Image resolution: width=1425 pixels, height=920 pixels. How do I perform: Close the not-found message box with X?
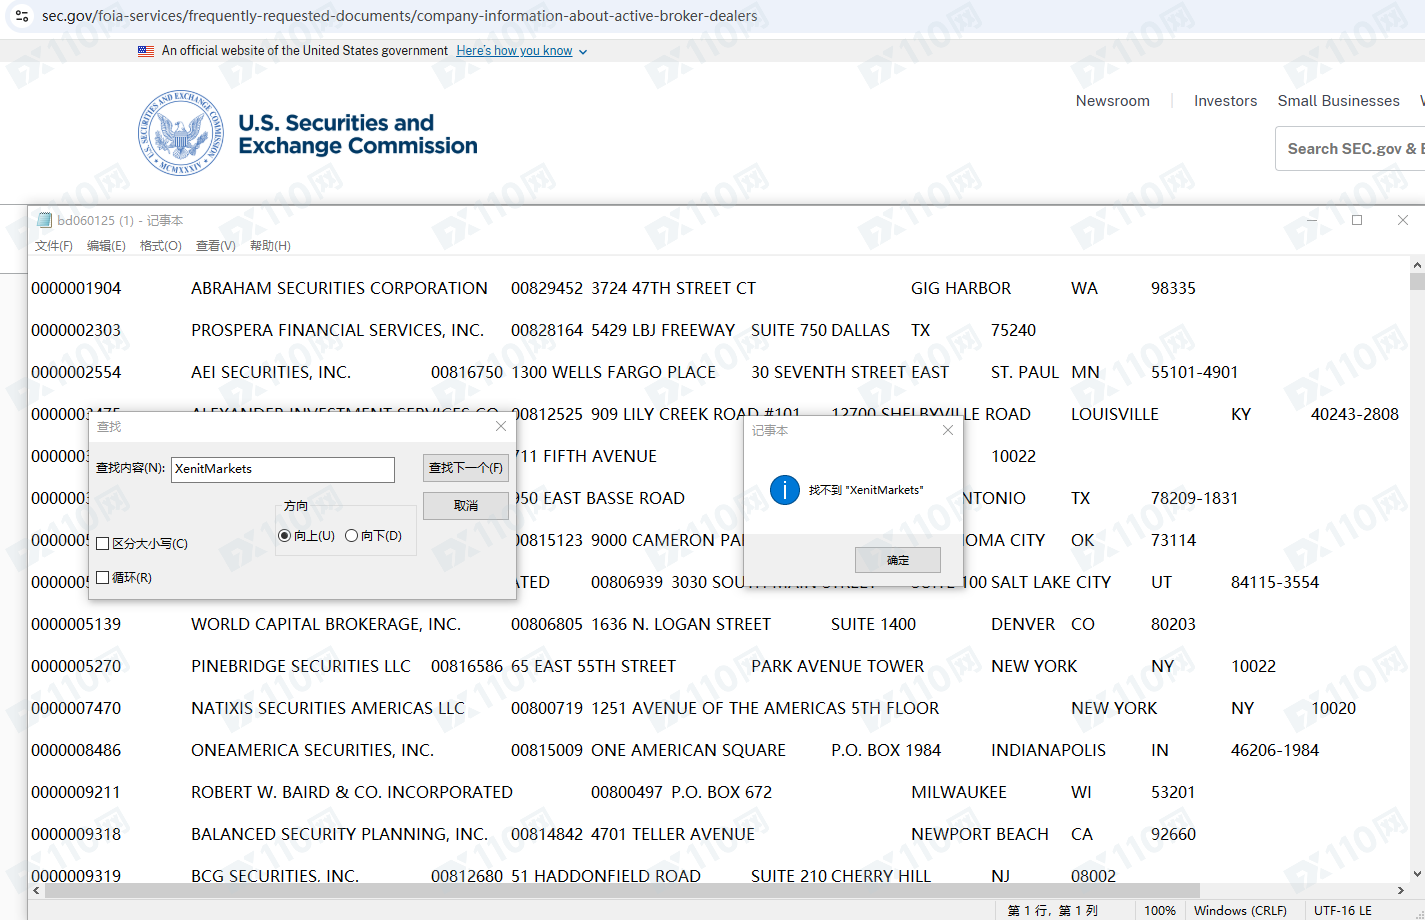(948, 430)
